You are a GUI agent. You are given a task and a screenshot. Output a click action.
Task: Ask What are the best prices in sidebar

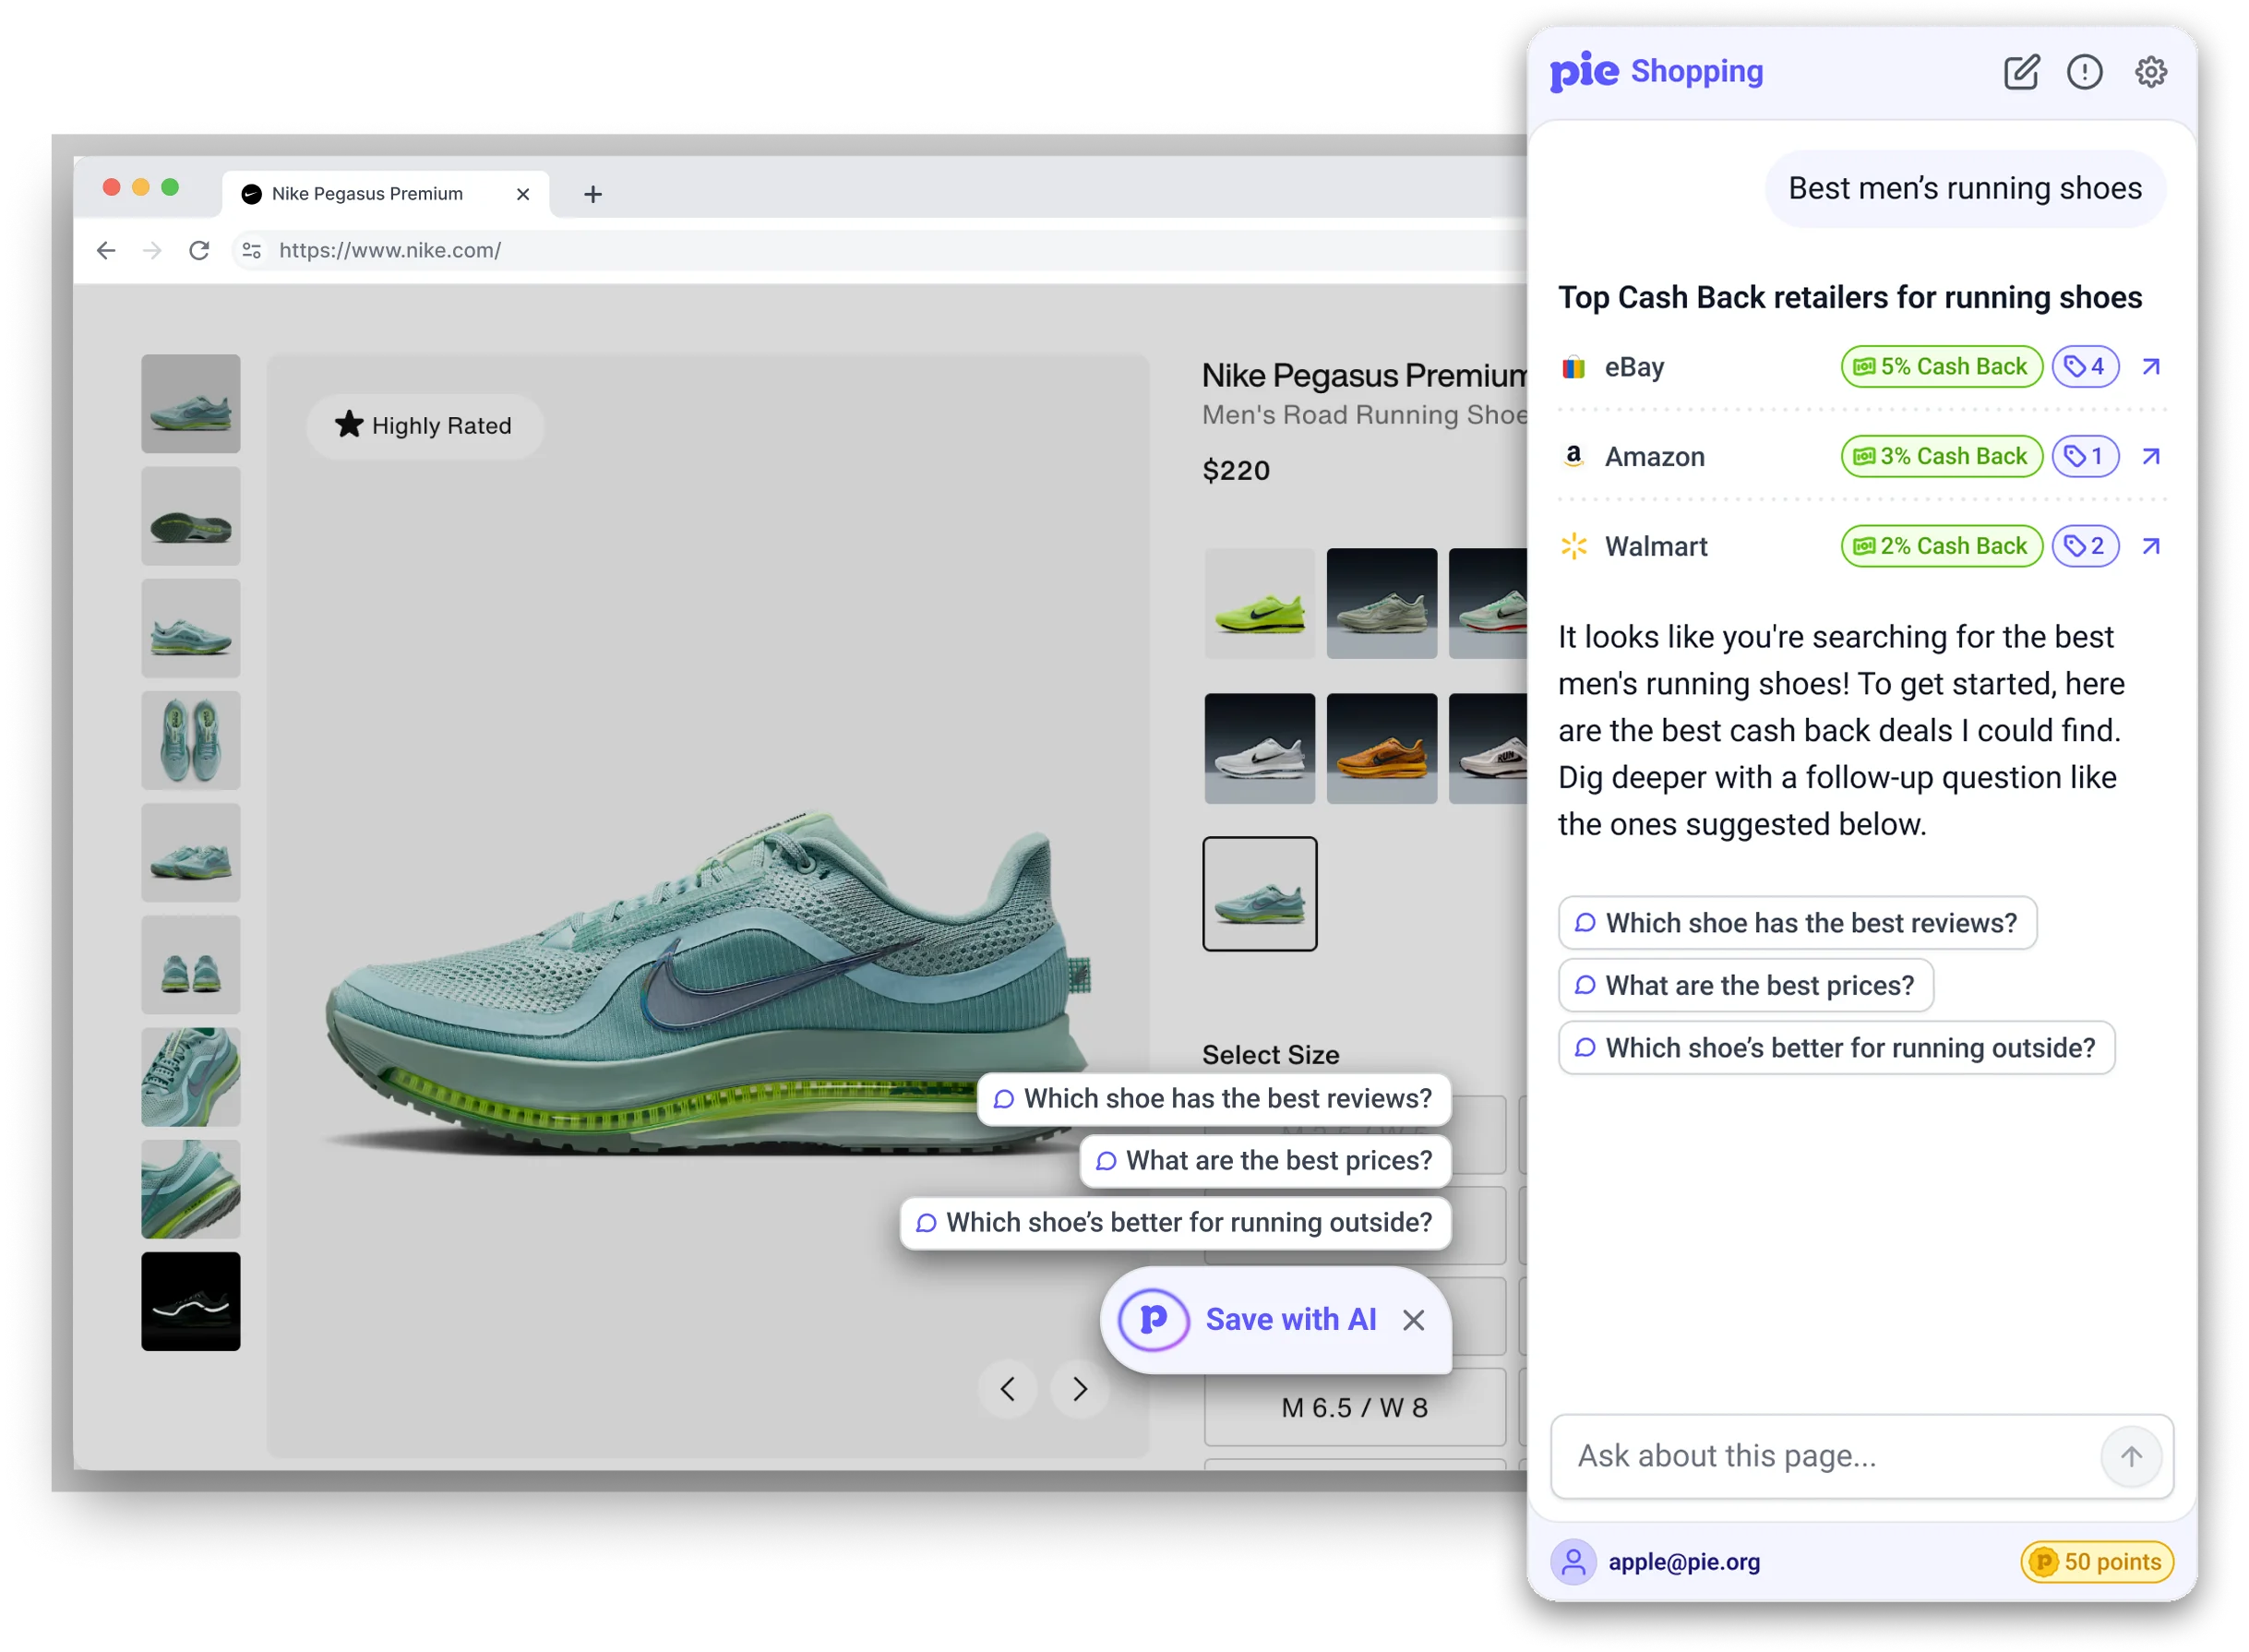1746,985
